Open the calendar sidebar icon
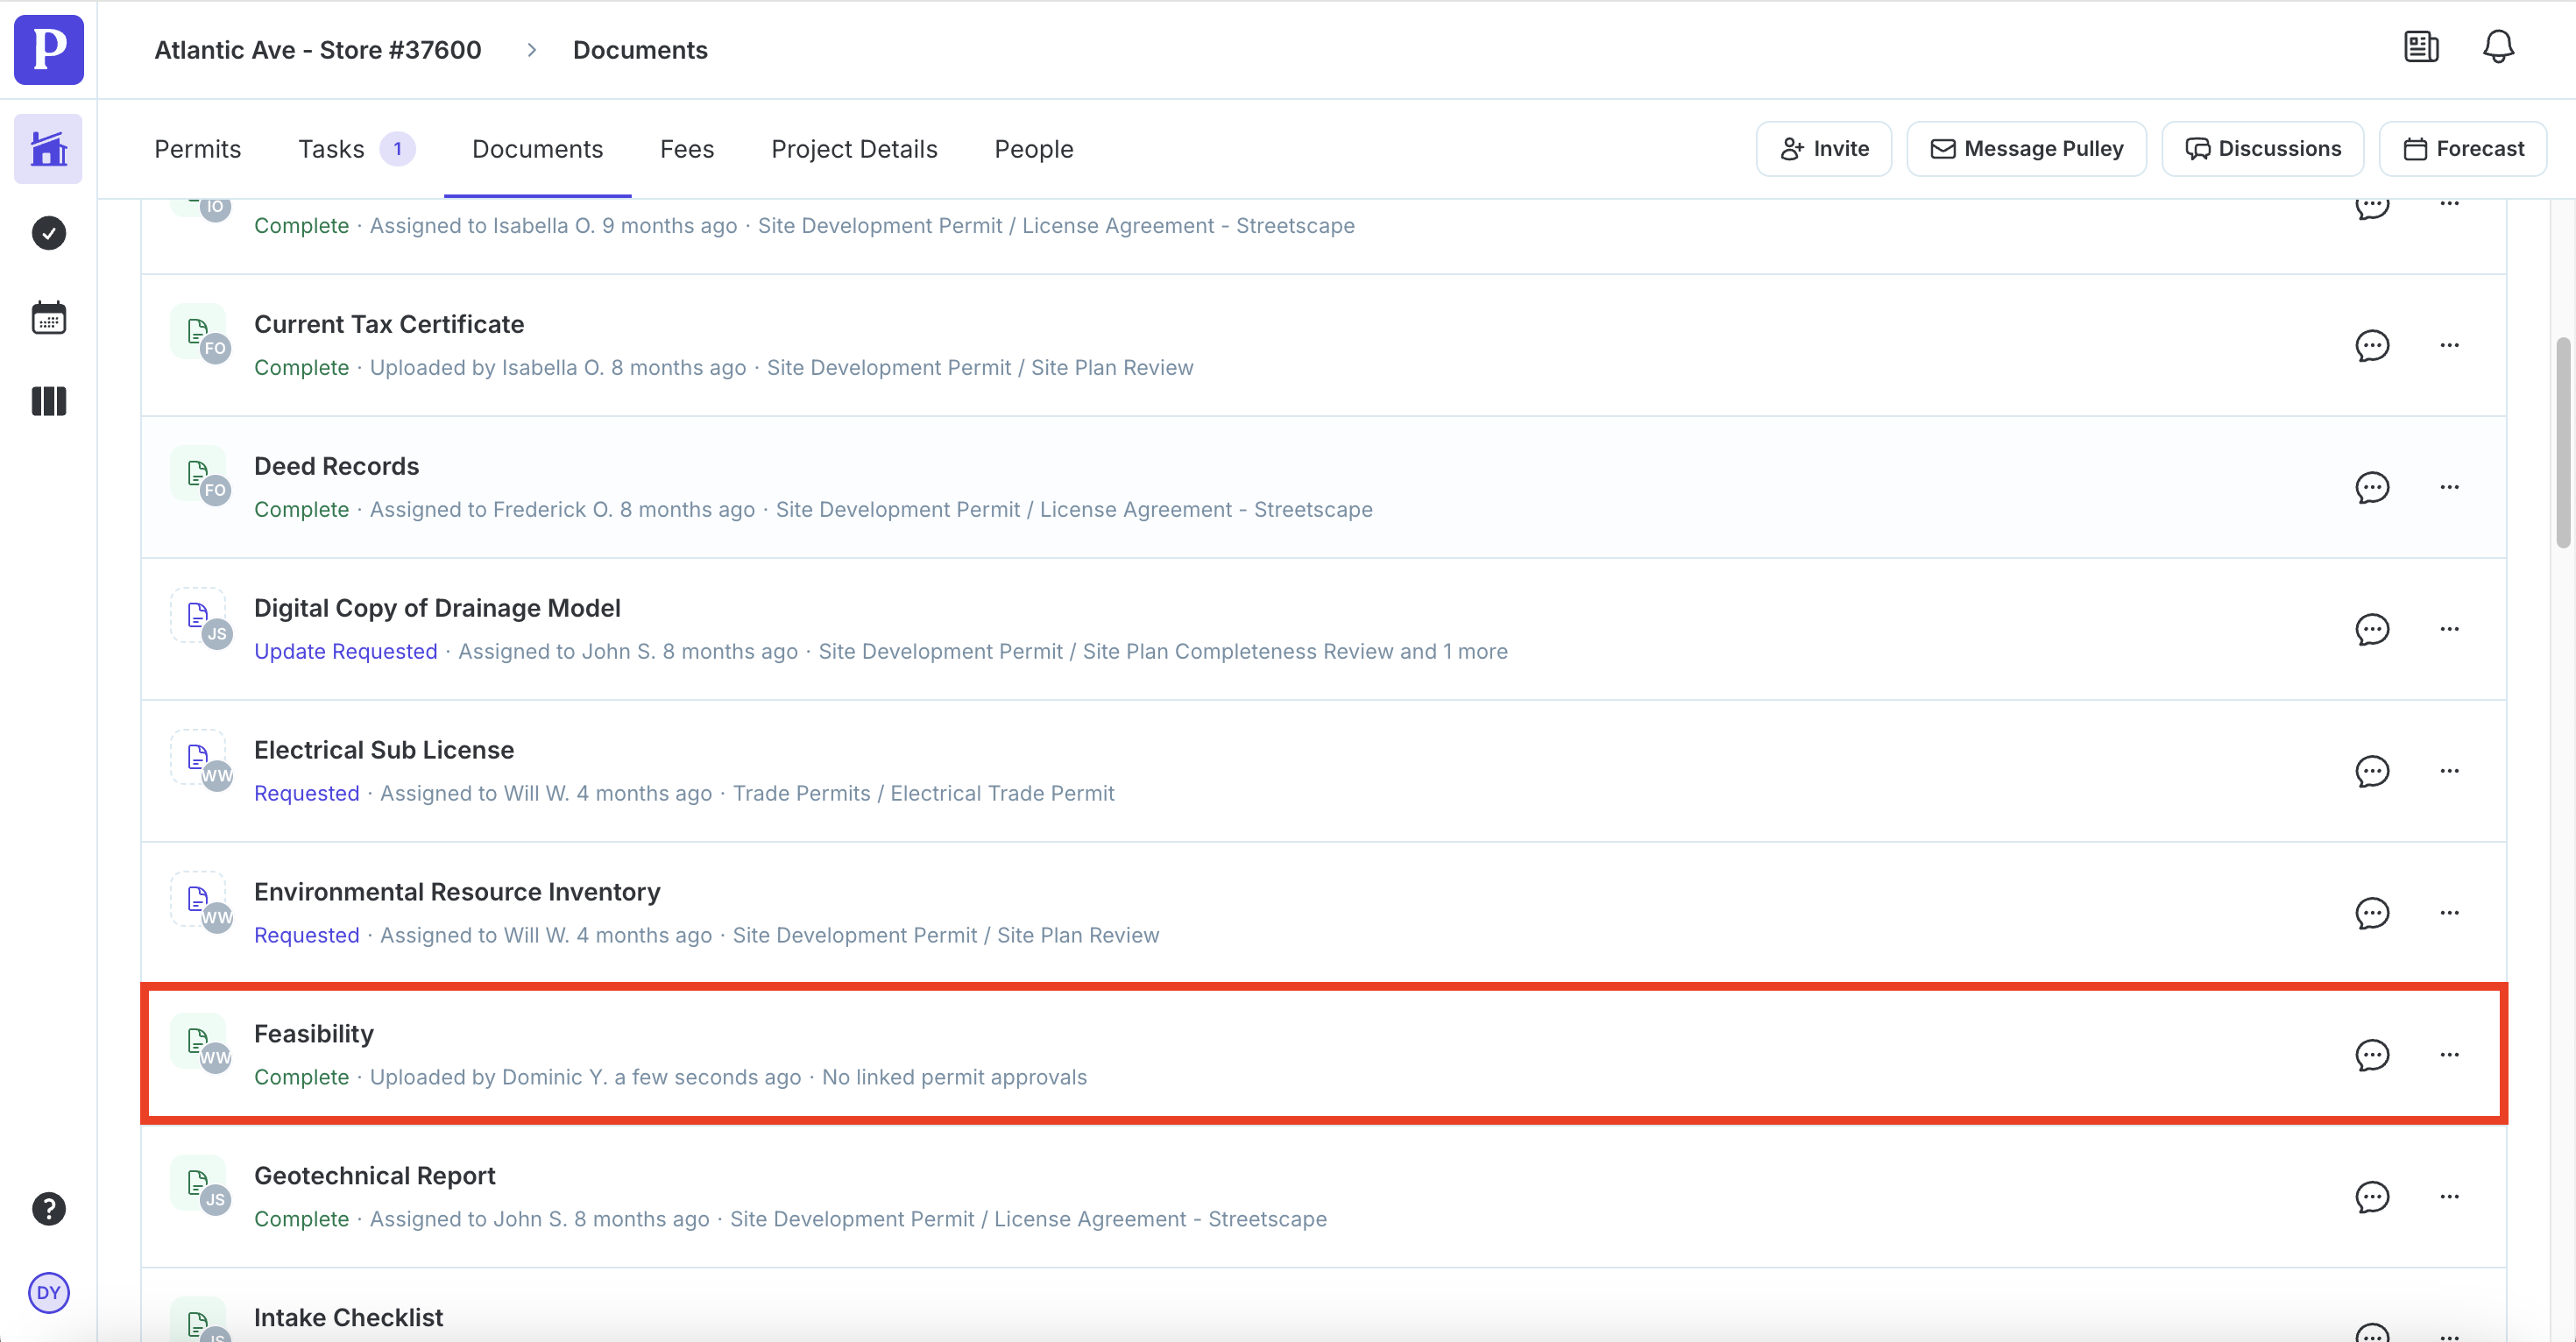Screen dimensions: 2576x1342 48,318
